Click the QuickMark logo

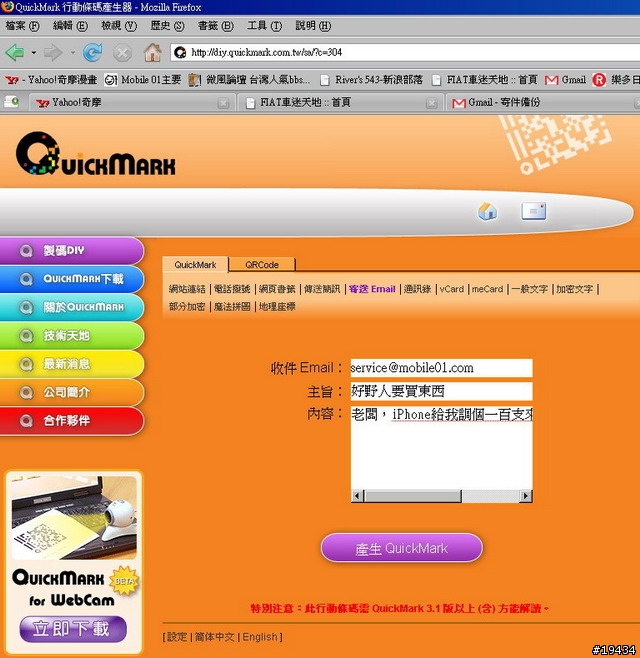tap(96, 154)
